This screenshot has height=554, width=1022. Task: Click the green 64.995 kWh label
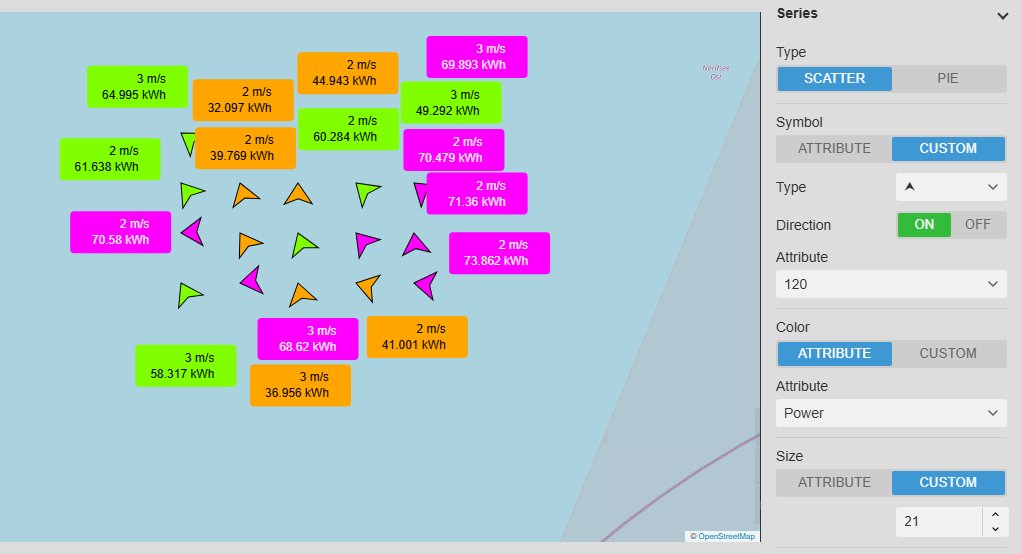coord(138,87)
